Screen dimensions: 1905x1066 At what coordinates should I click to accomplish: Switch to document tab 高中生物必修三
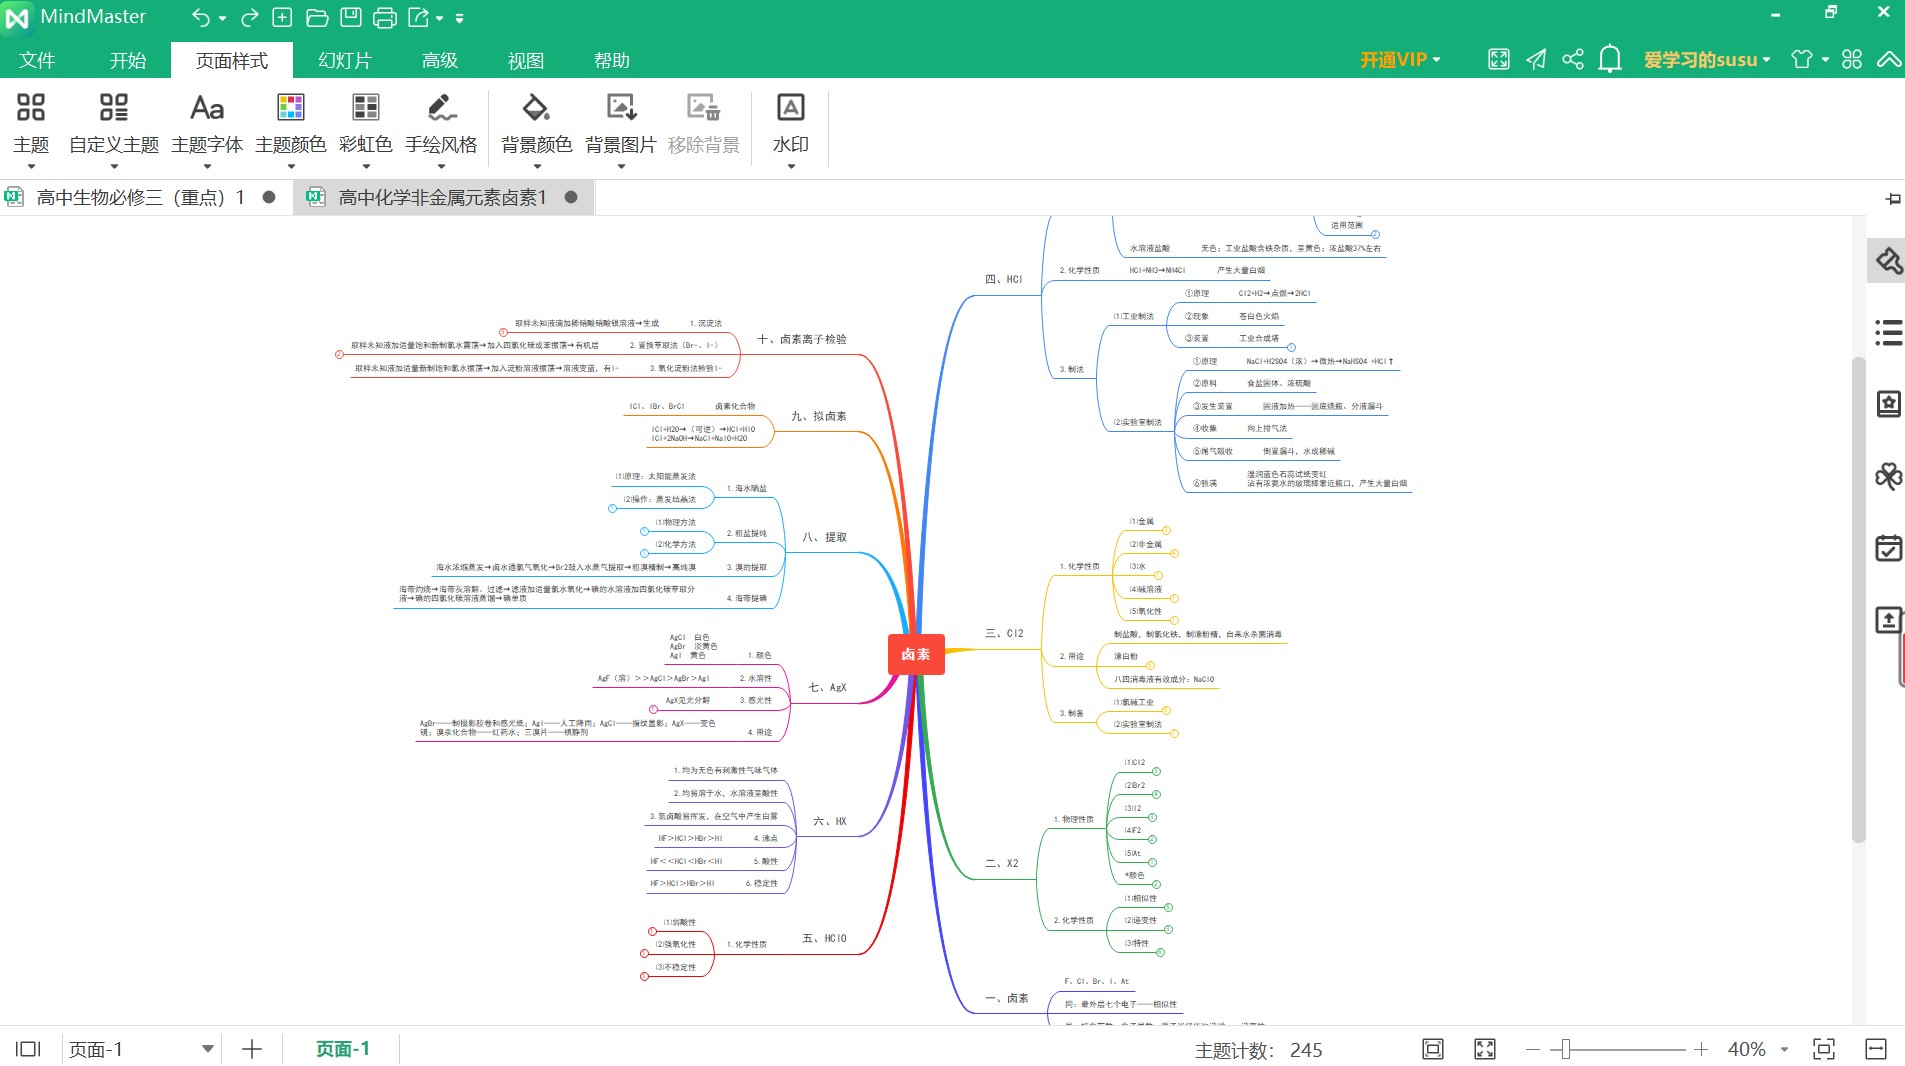141,197
